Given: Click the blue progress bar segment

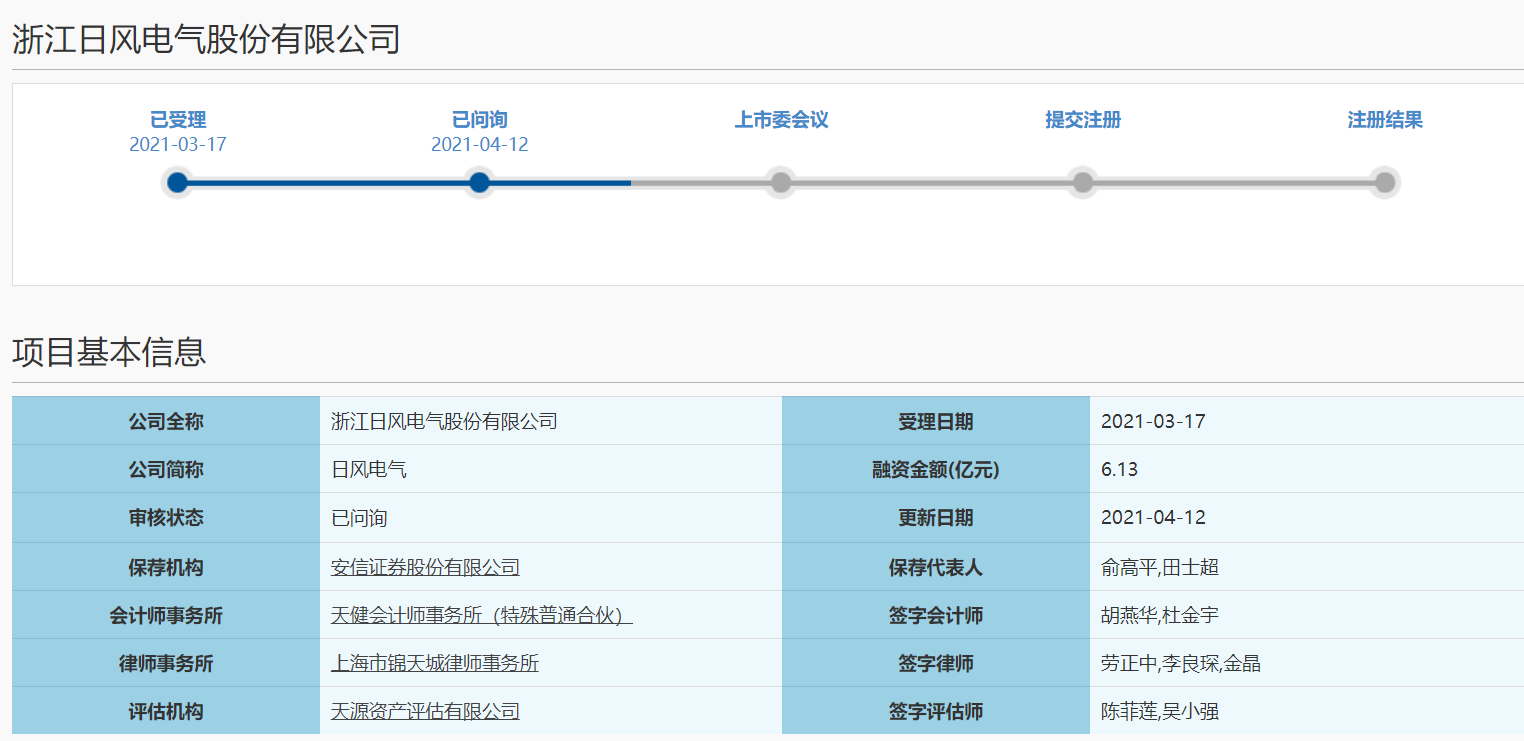Looking at the screenshot, I should point(328,183).
